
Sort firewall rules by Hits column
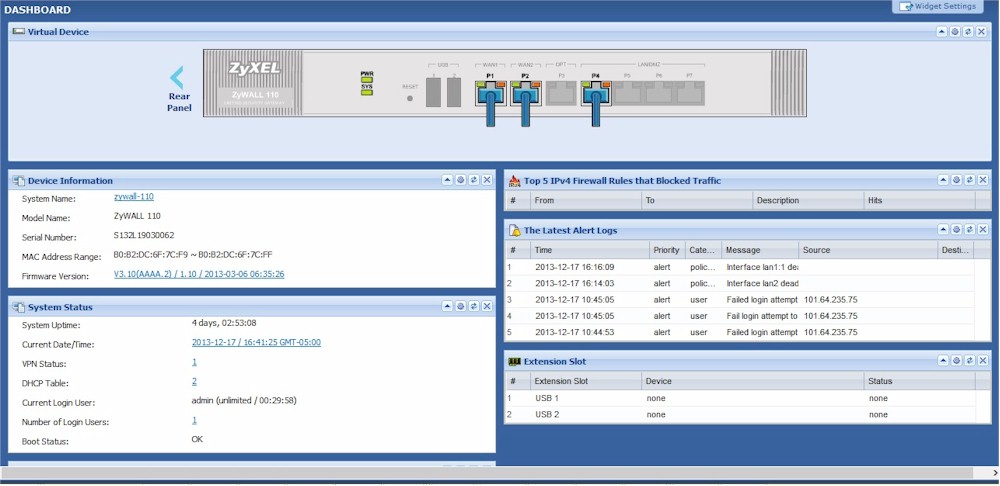click(x=919, y=200)
